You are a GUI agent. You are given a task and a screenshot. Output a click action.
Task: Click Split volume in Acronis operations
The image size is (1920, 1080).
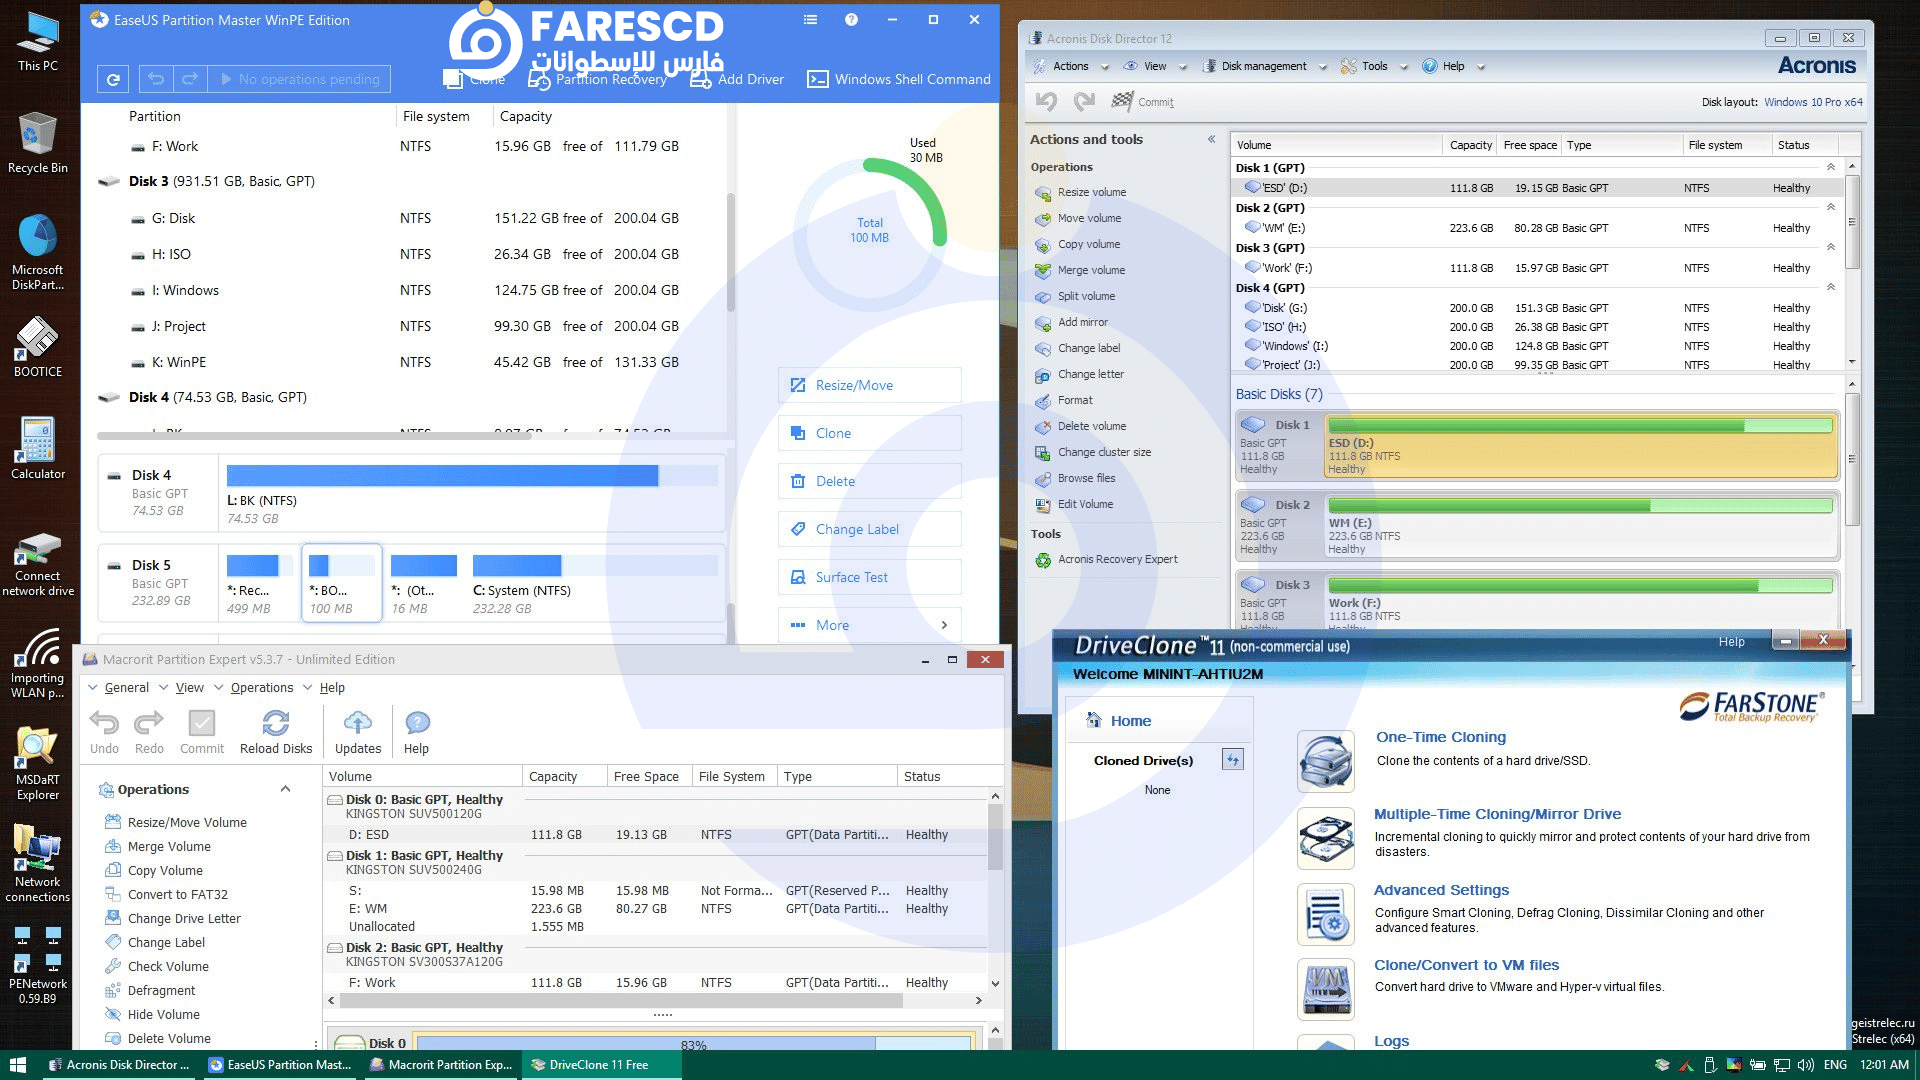1086,296
